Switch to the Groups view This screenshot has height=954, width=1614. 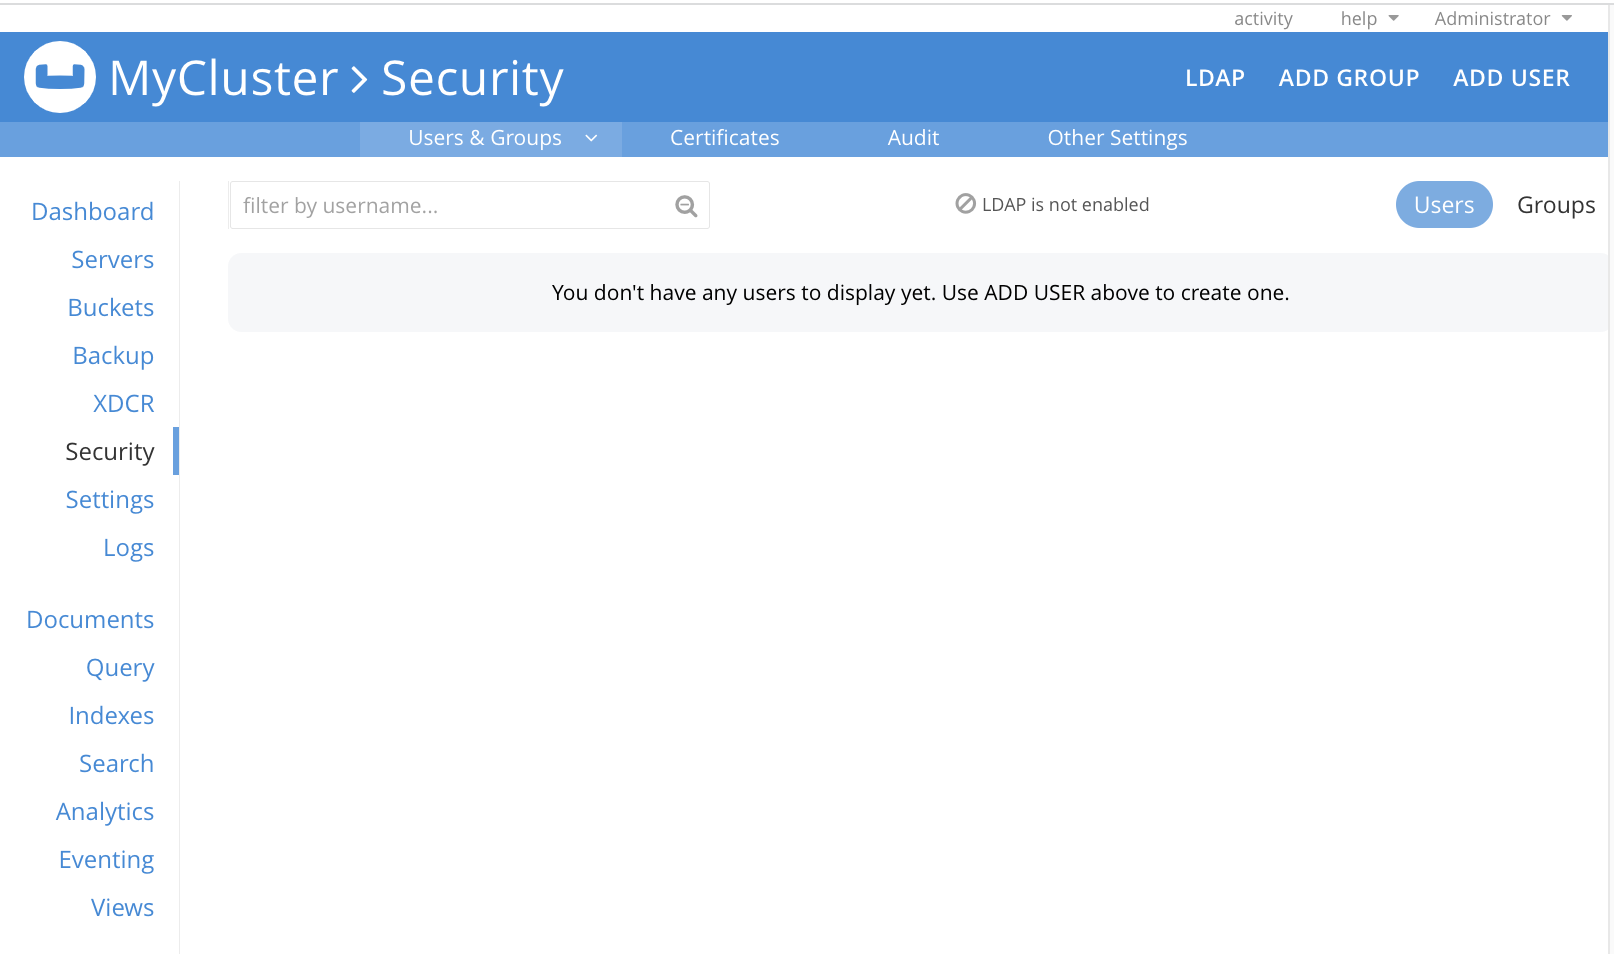click(1555, 204)
